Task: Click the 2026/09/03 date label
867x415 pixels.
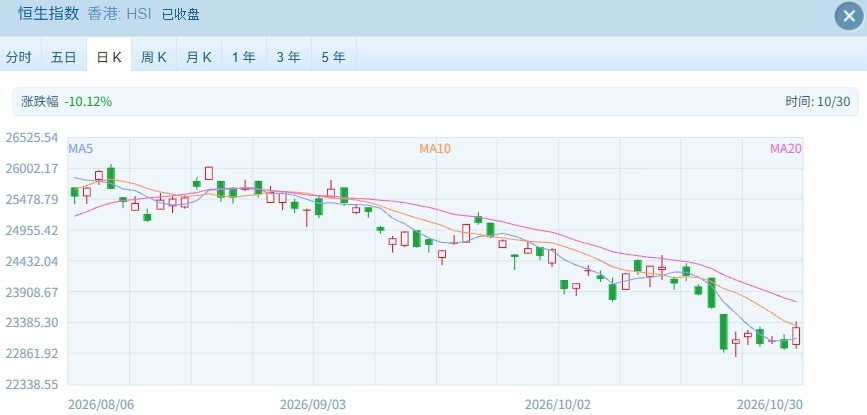Action: pos(313,405)
